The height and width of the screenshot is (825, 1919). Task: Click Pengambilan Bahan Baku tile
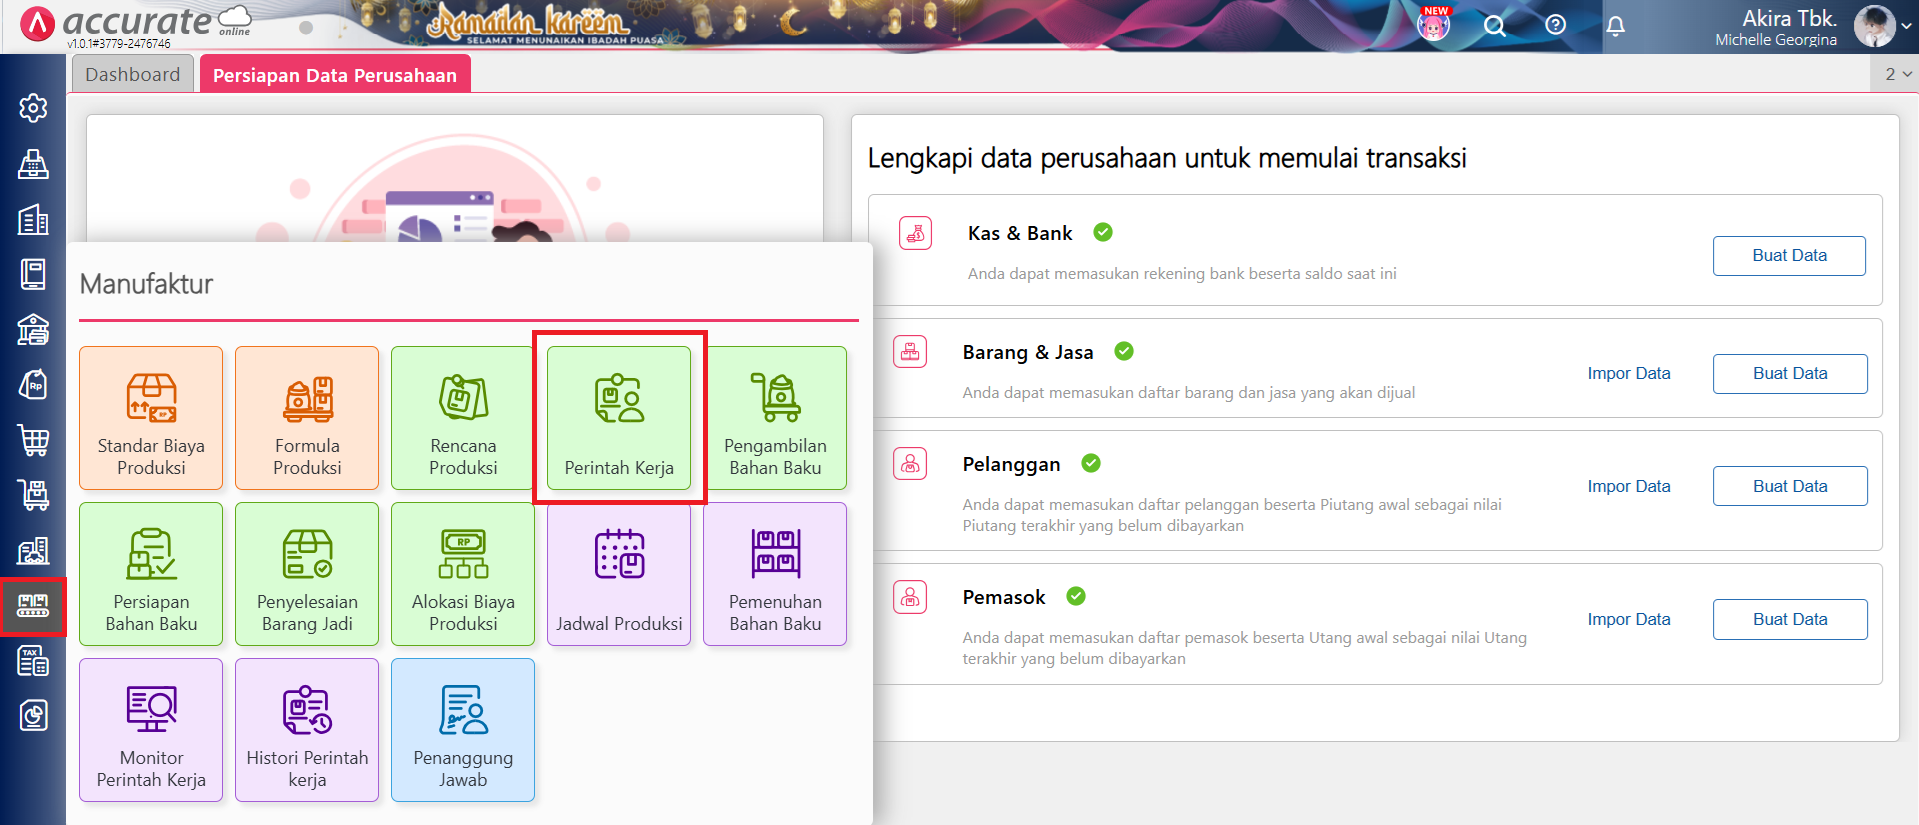click(775, 418)
